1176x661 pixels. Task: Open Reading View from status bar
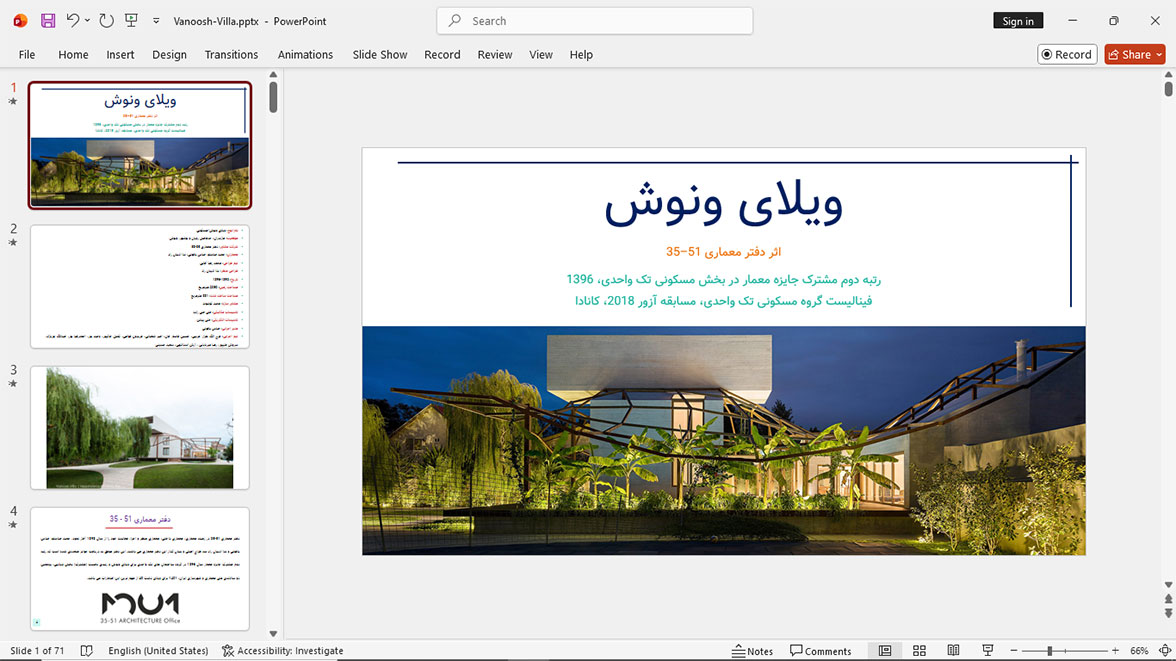click(x=953, y=650)
